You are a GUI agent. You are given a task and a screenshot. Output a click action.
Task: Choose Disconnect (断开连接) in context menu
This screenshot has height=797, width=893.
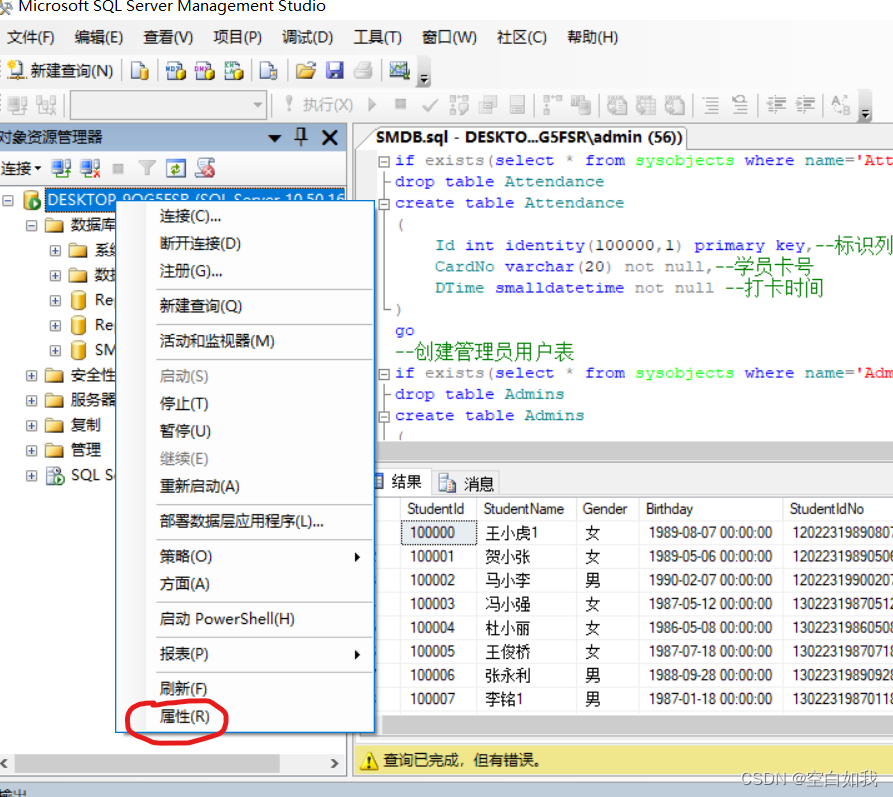tap(245, 244)
